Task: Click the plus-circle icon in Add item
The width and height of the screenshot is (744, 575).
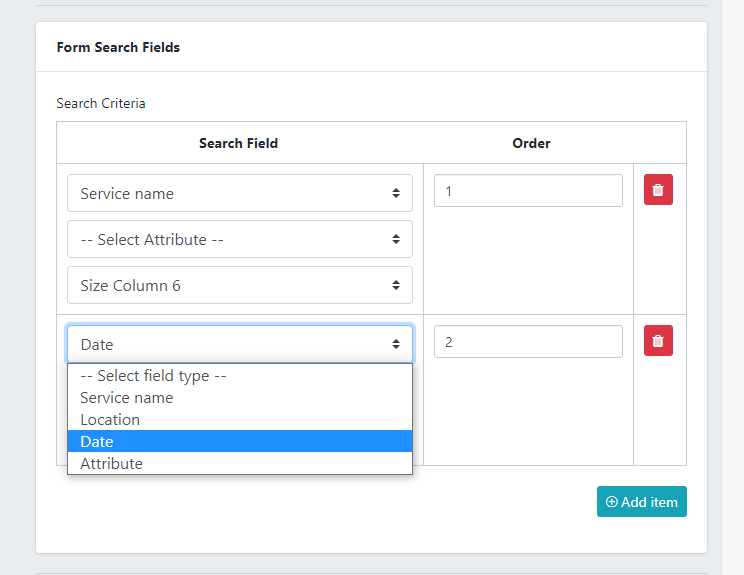Action: click(x=611, y=502)
